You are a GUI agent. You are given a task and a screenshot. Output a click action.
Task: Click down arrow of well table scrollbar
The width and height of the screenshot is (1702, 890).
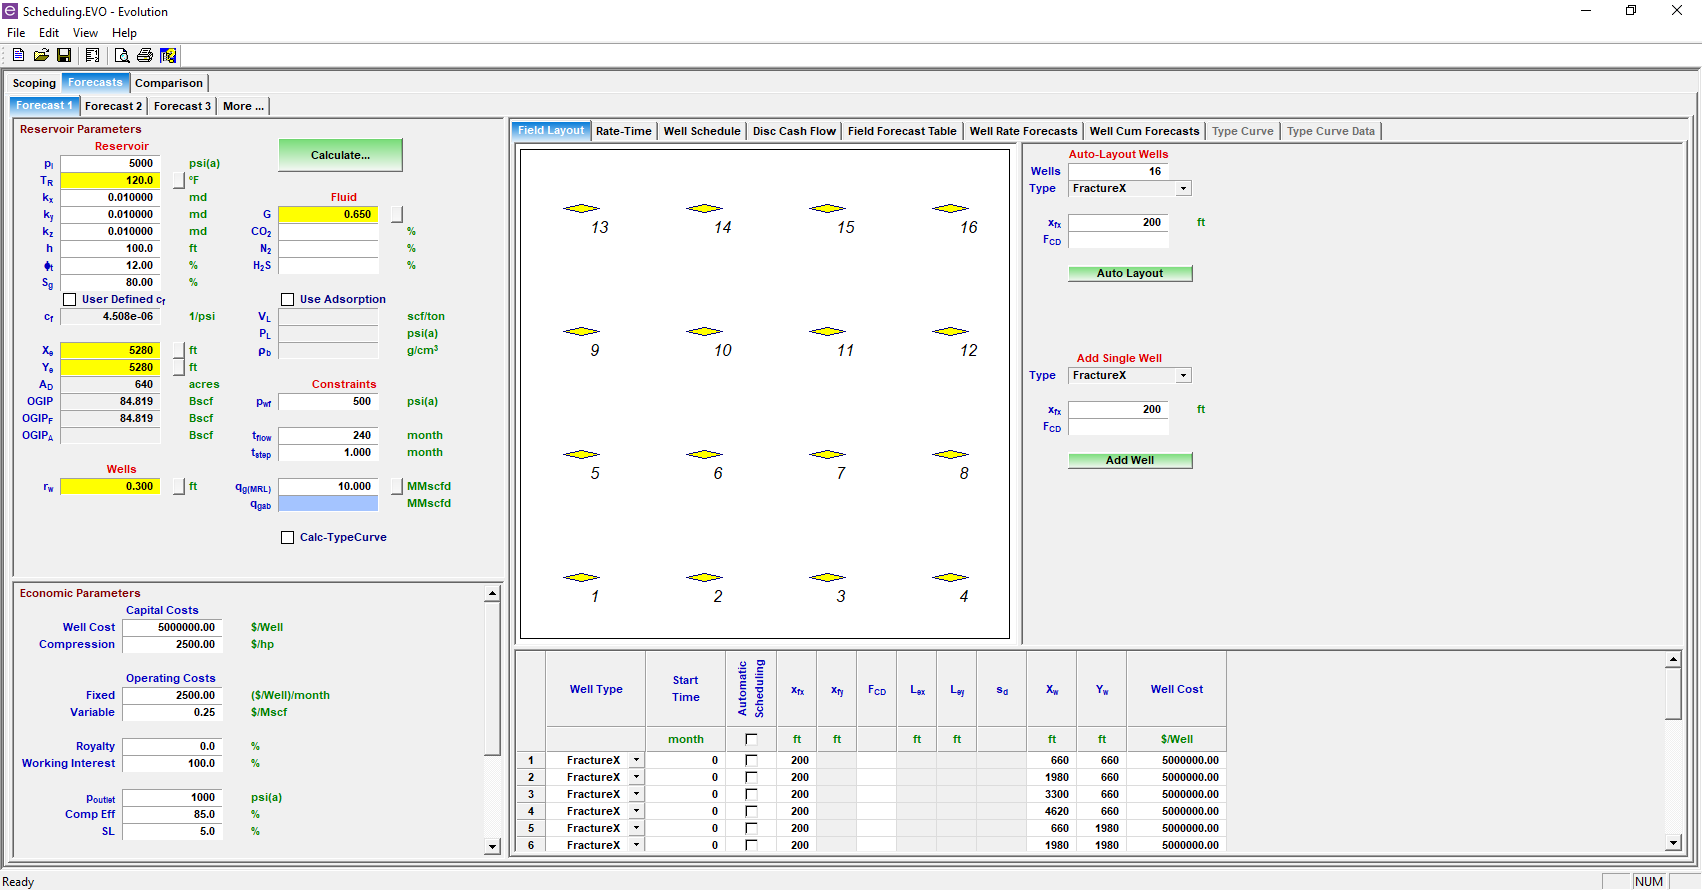(x=1674, y=843)
